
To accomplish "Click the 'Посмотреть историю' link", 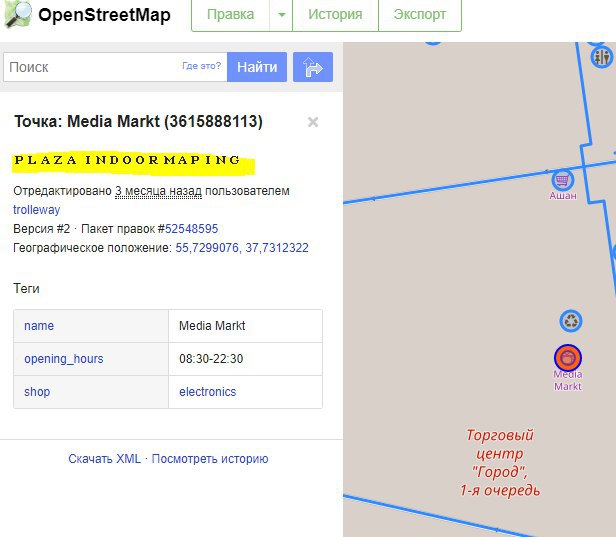I will (210, 459).
